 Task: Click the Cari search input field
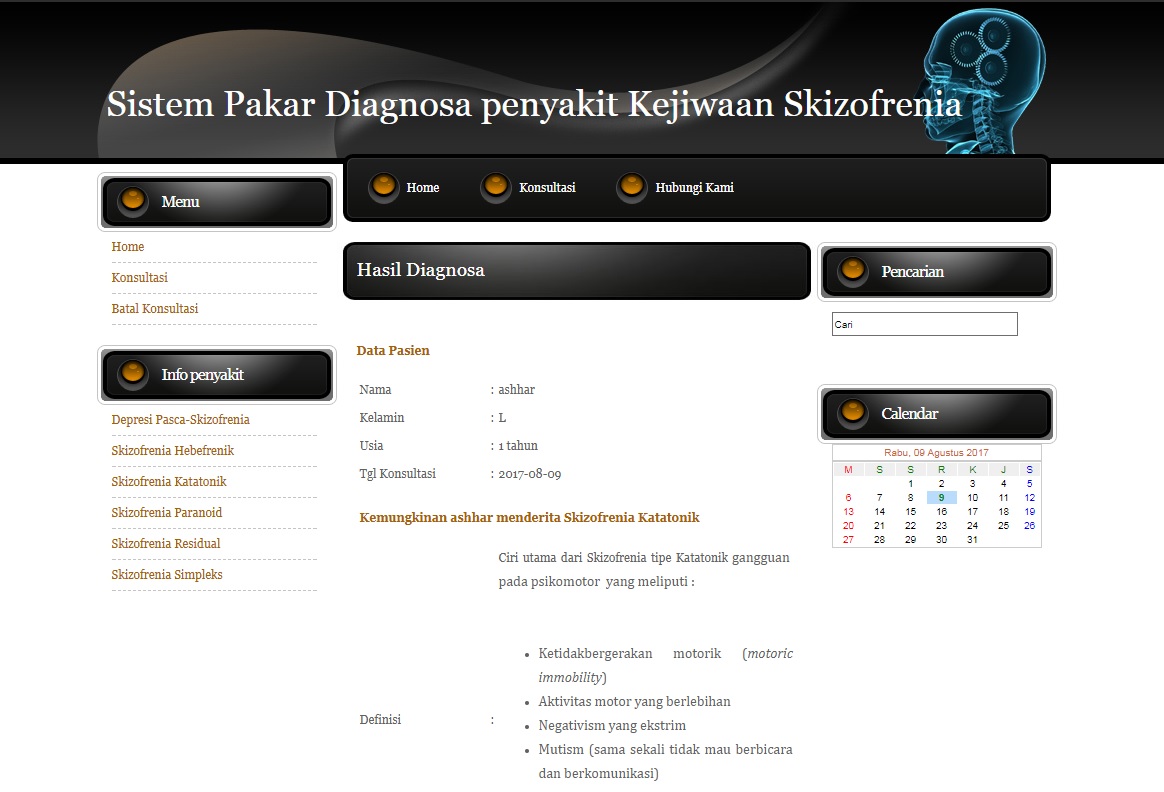click(x=923, y=323)
